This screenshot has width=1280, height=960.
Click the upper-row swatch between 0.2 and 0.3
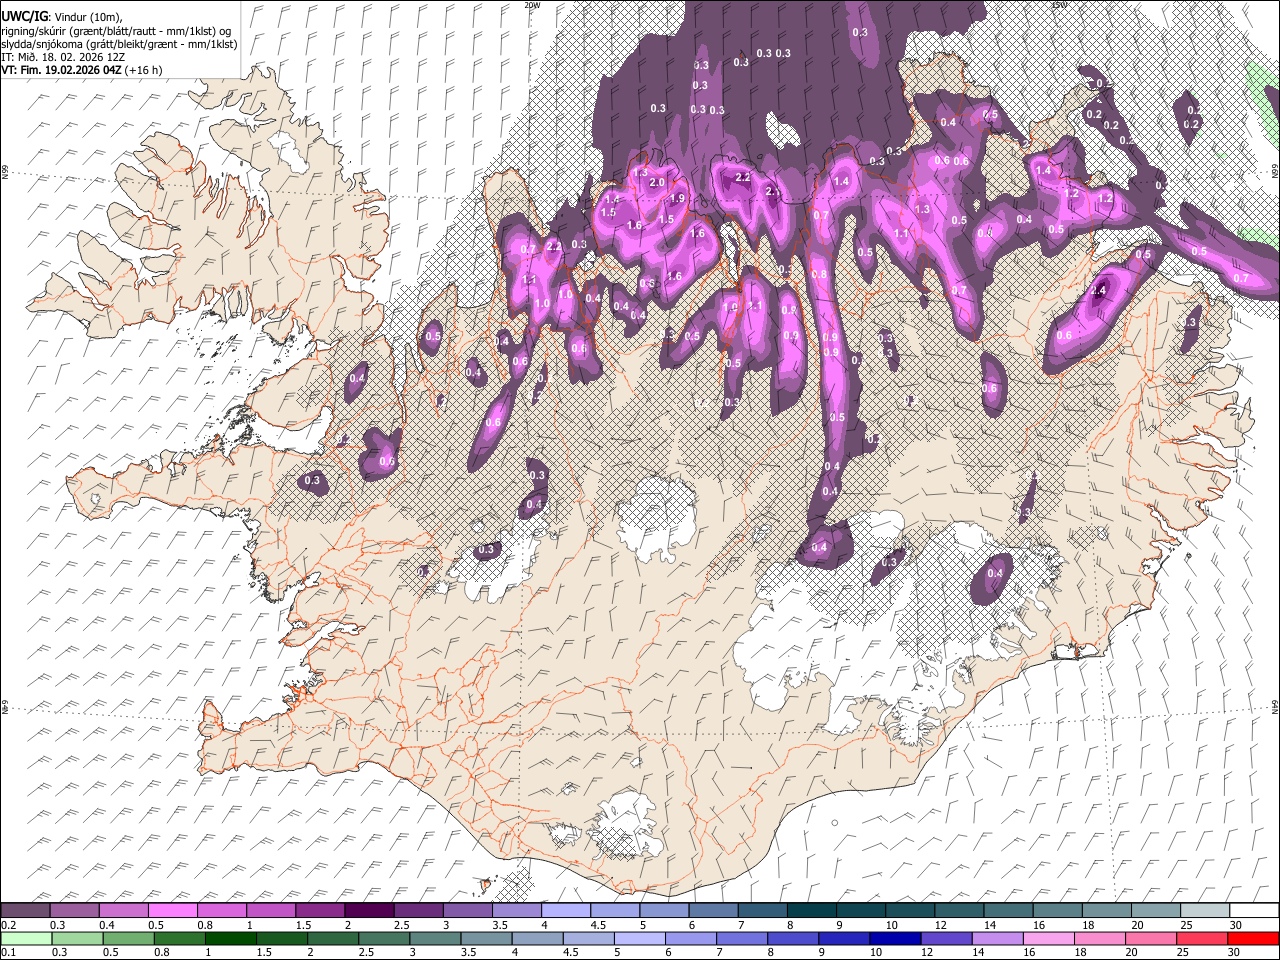click(x=25, y=911)
